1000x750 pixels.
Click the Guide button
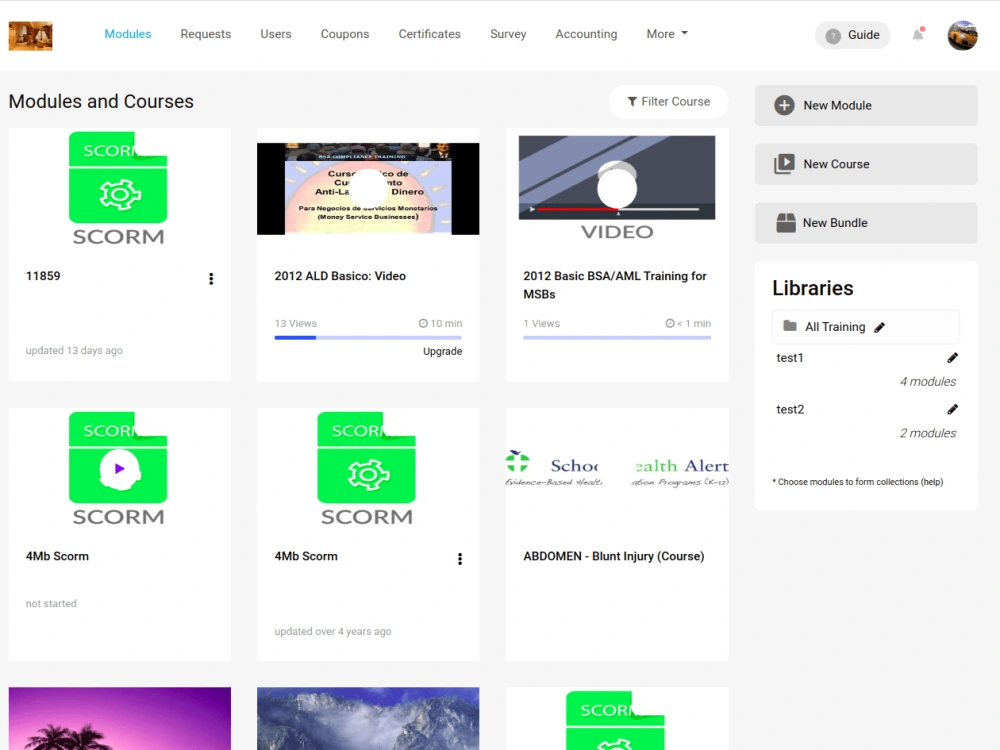tap(852, 35)
